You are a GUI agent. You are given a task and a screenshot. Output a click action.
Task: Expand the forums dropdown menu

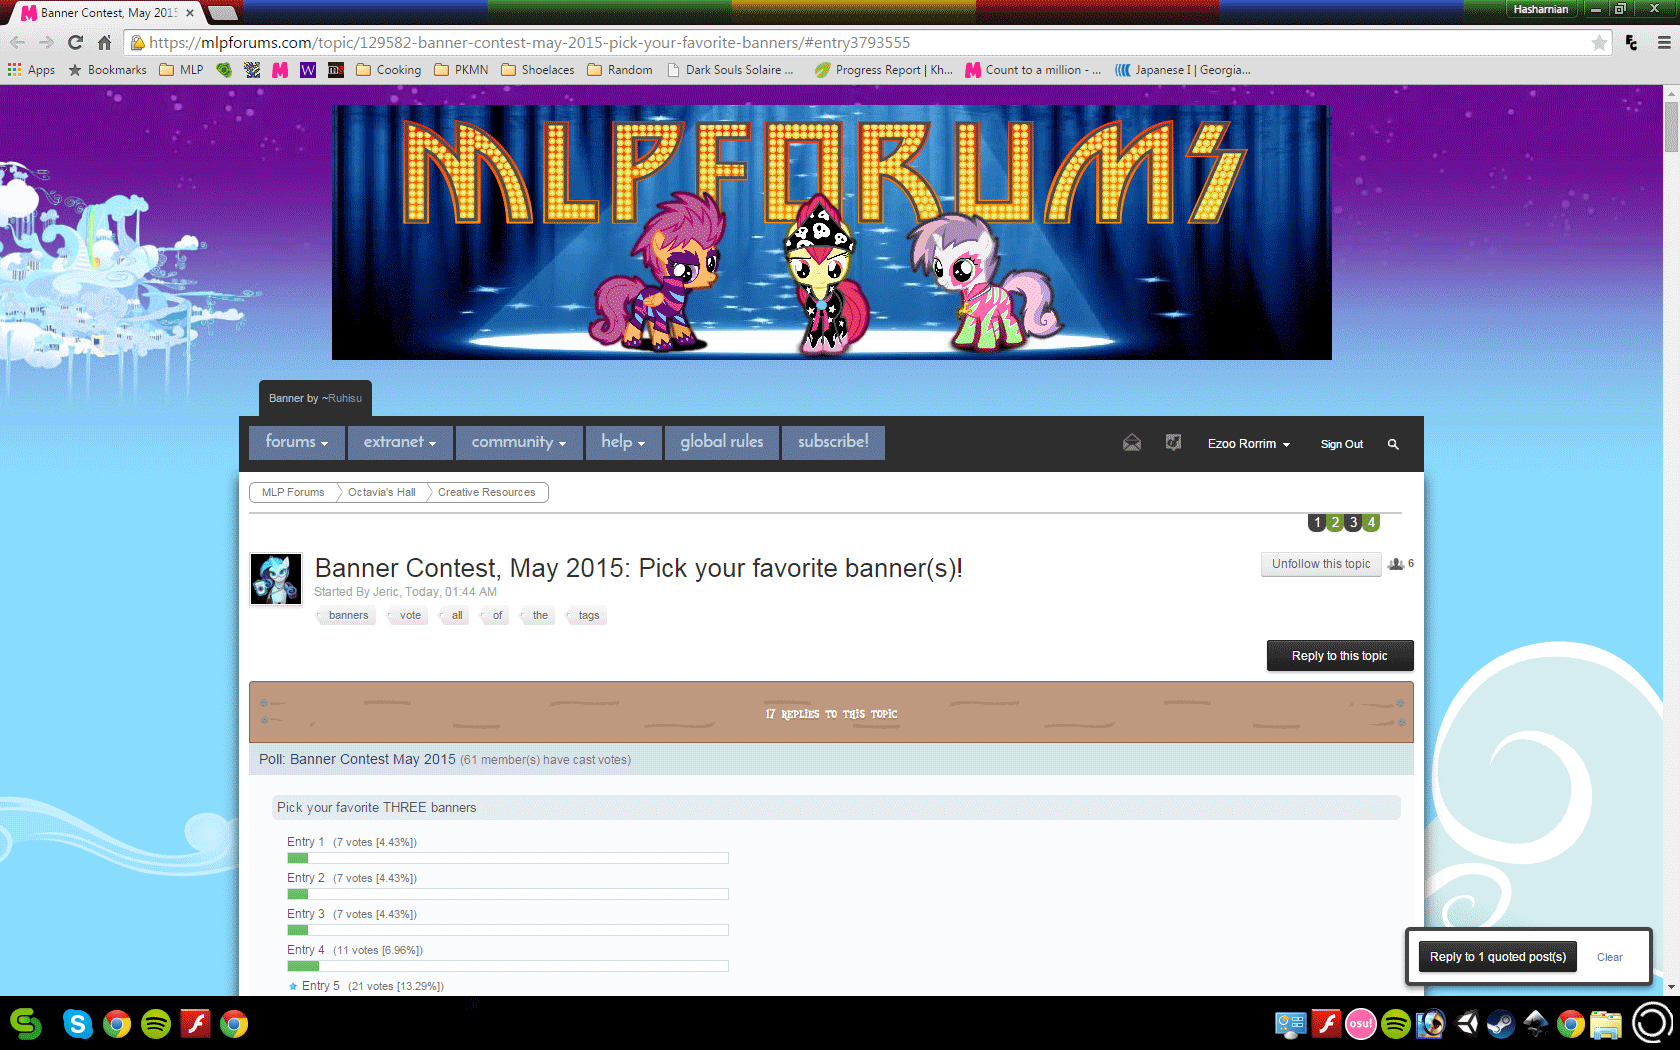click(x=297, y=442)
